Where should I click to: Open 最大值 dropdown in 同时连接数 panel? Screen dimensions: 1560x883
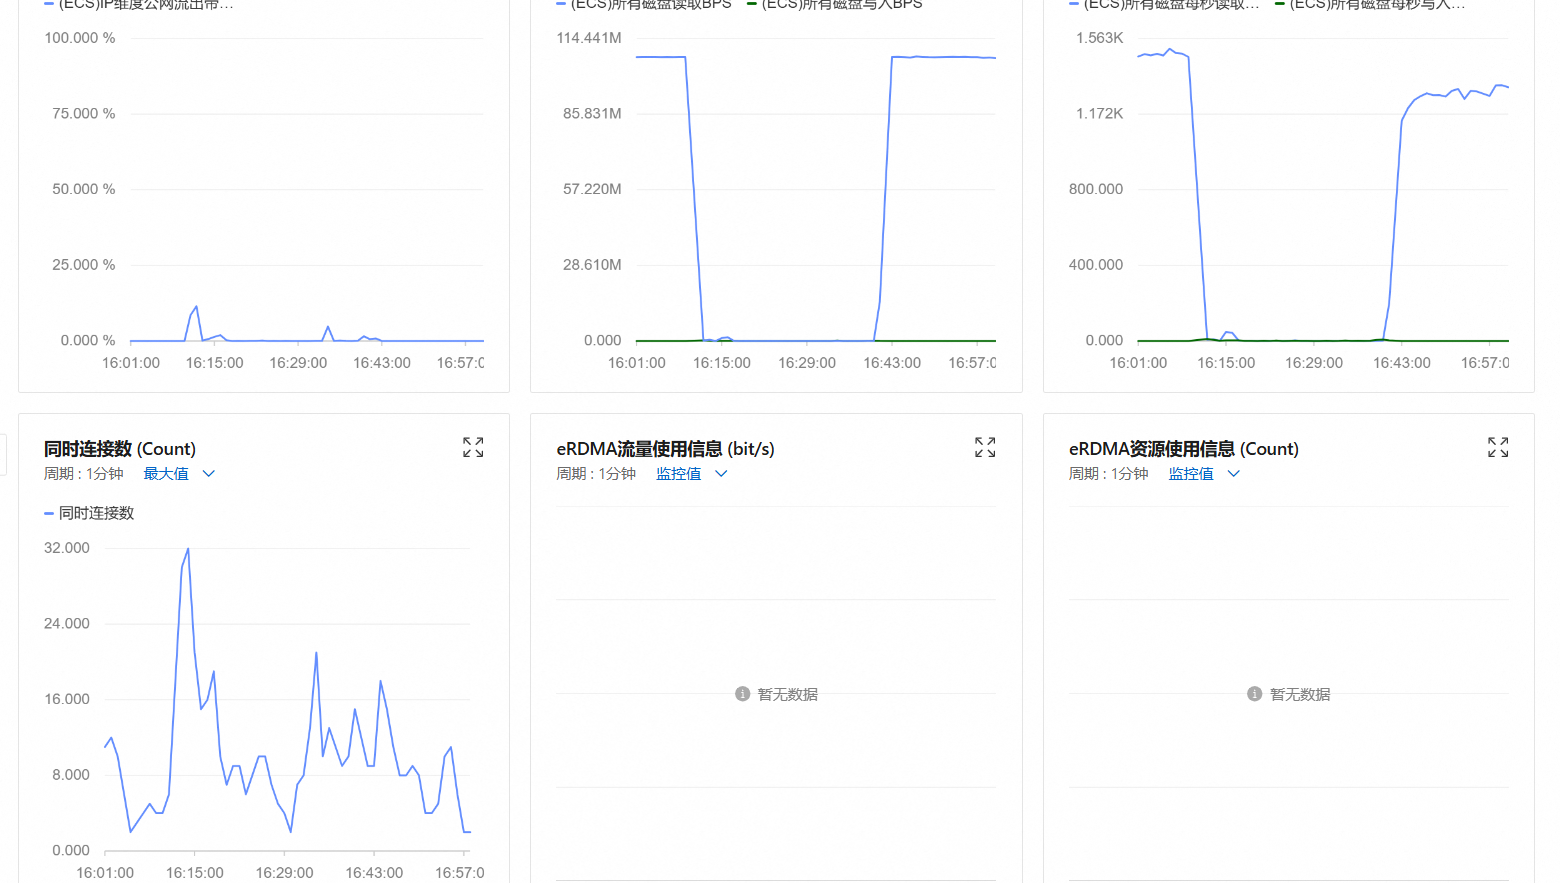pos(179,474)
